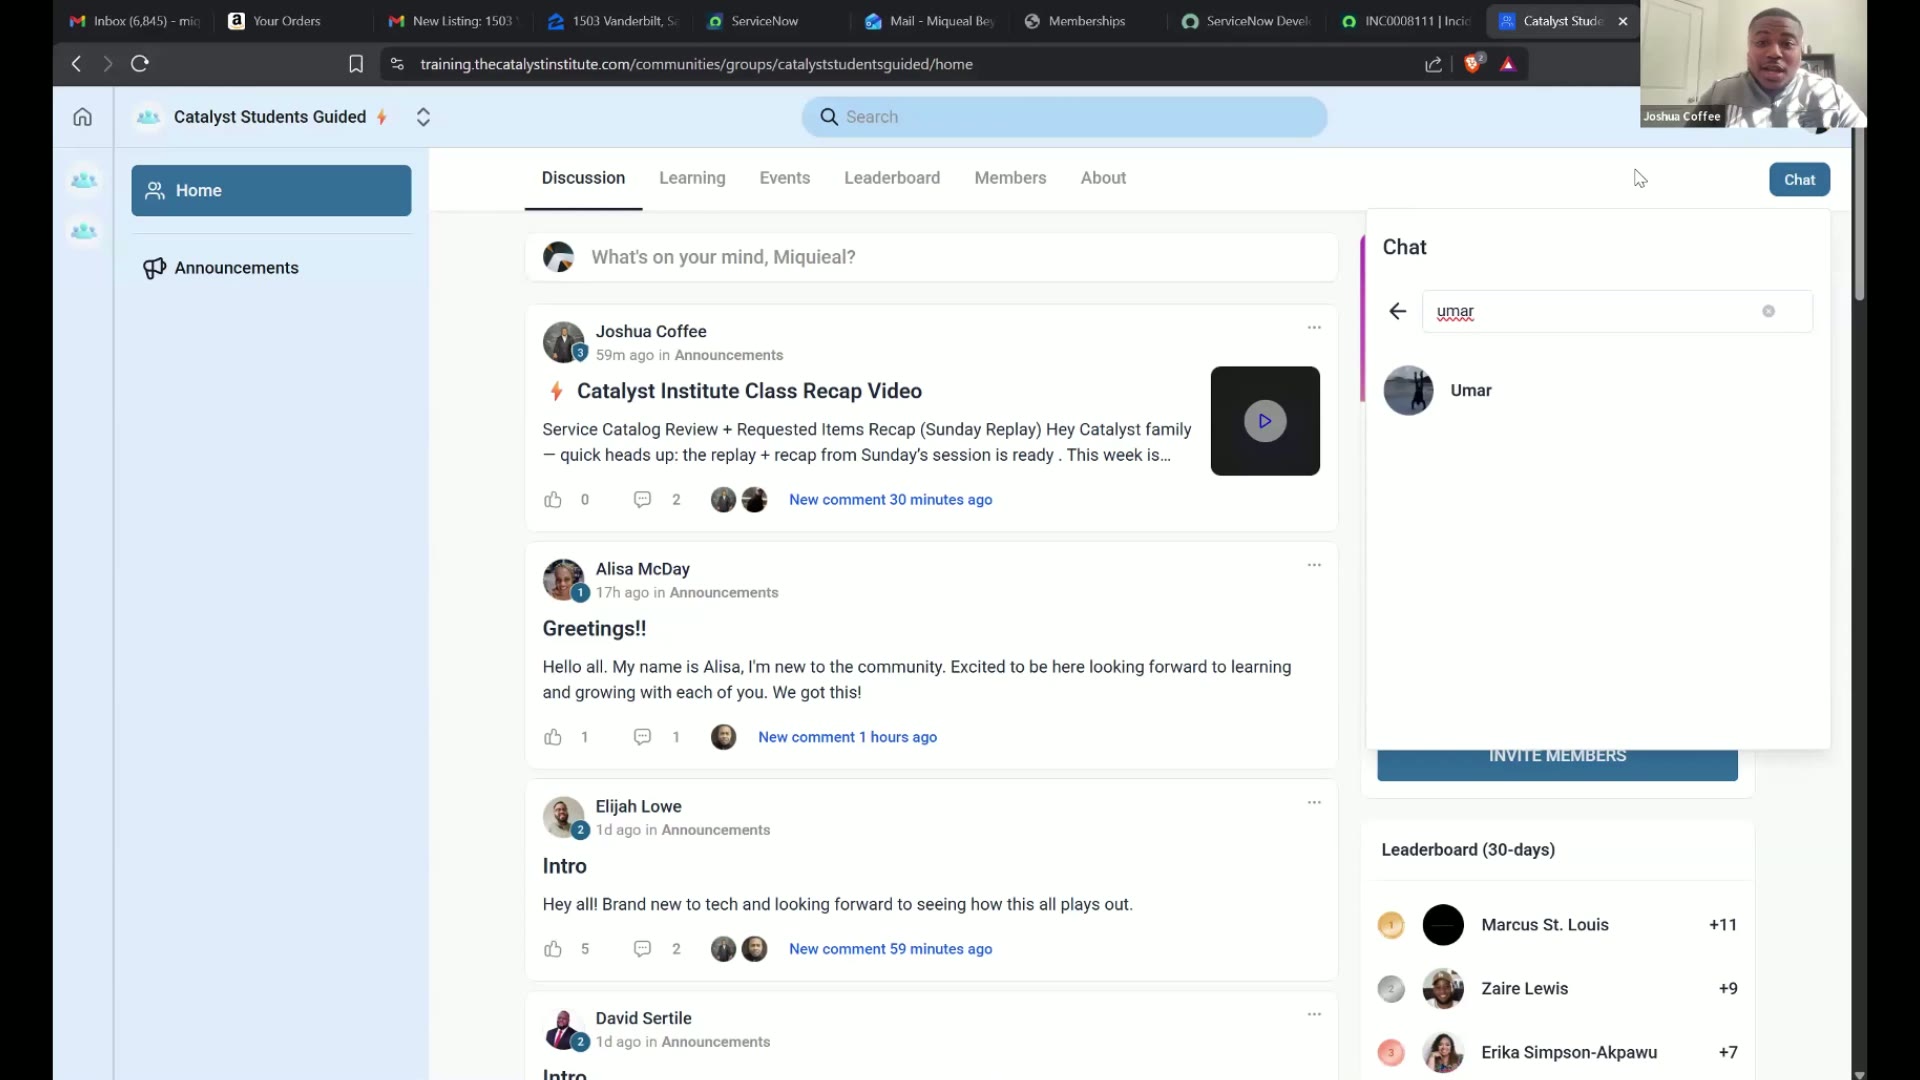1920x1080 pixels.
Task: Open options menu on Elijah Lowe's post
Action: (1314, 803)
